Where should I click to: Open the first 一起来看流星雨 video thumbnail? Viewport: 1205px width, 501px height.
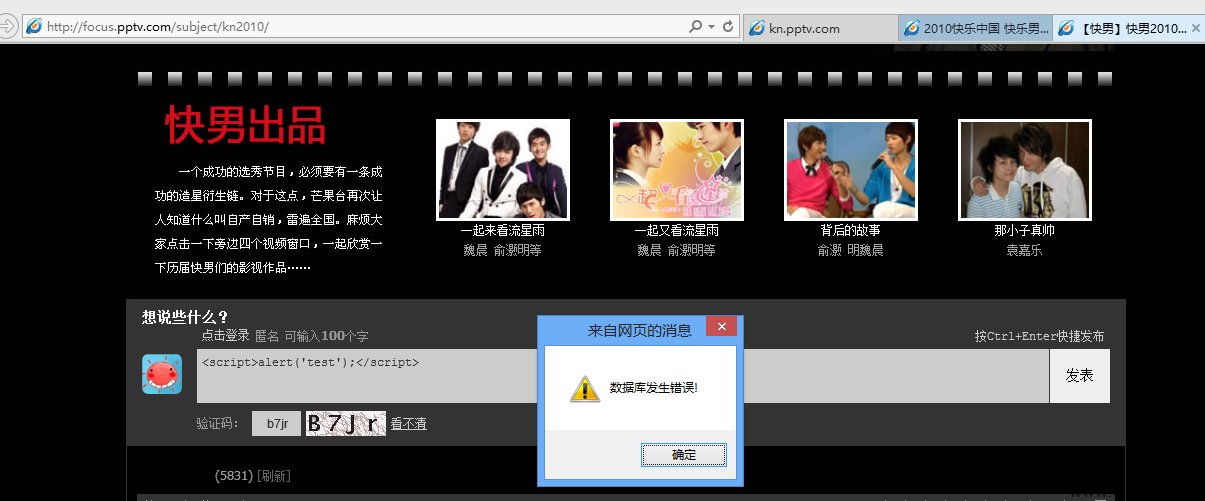pos(503,170)
